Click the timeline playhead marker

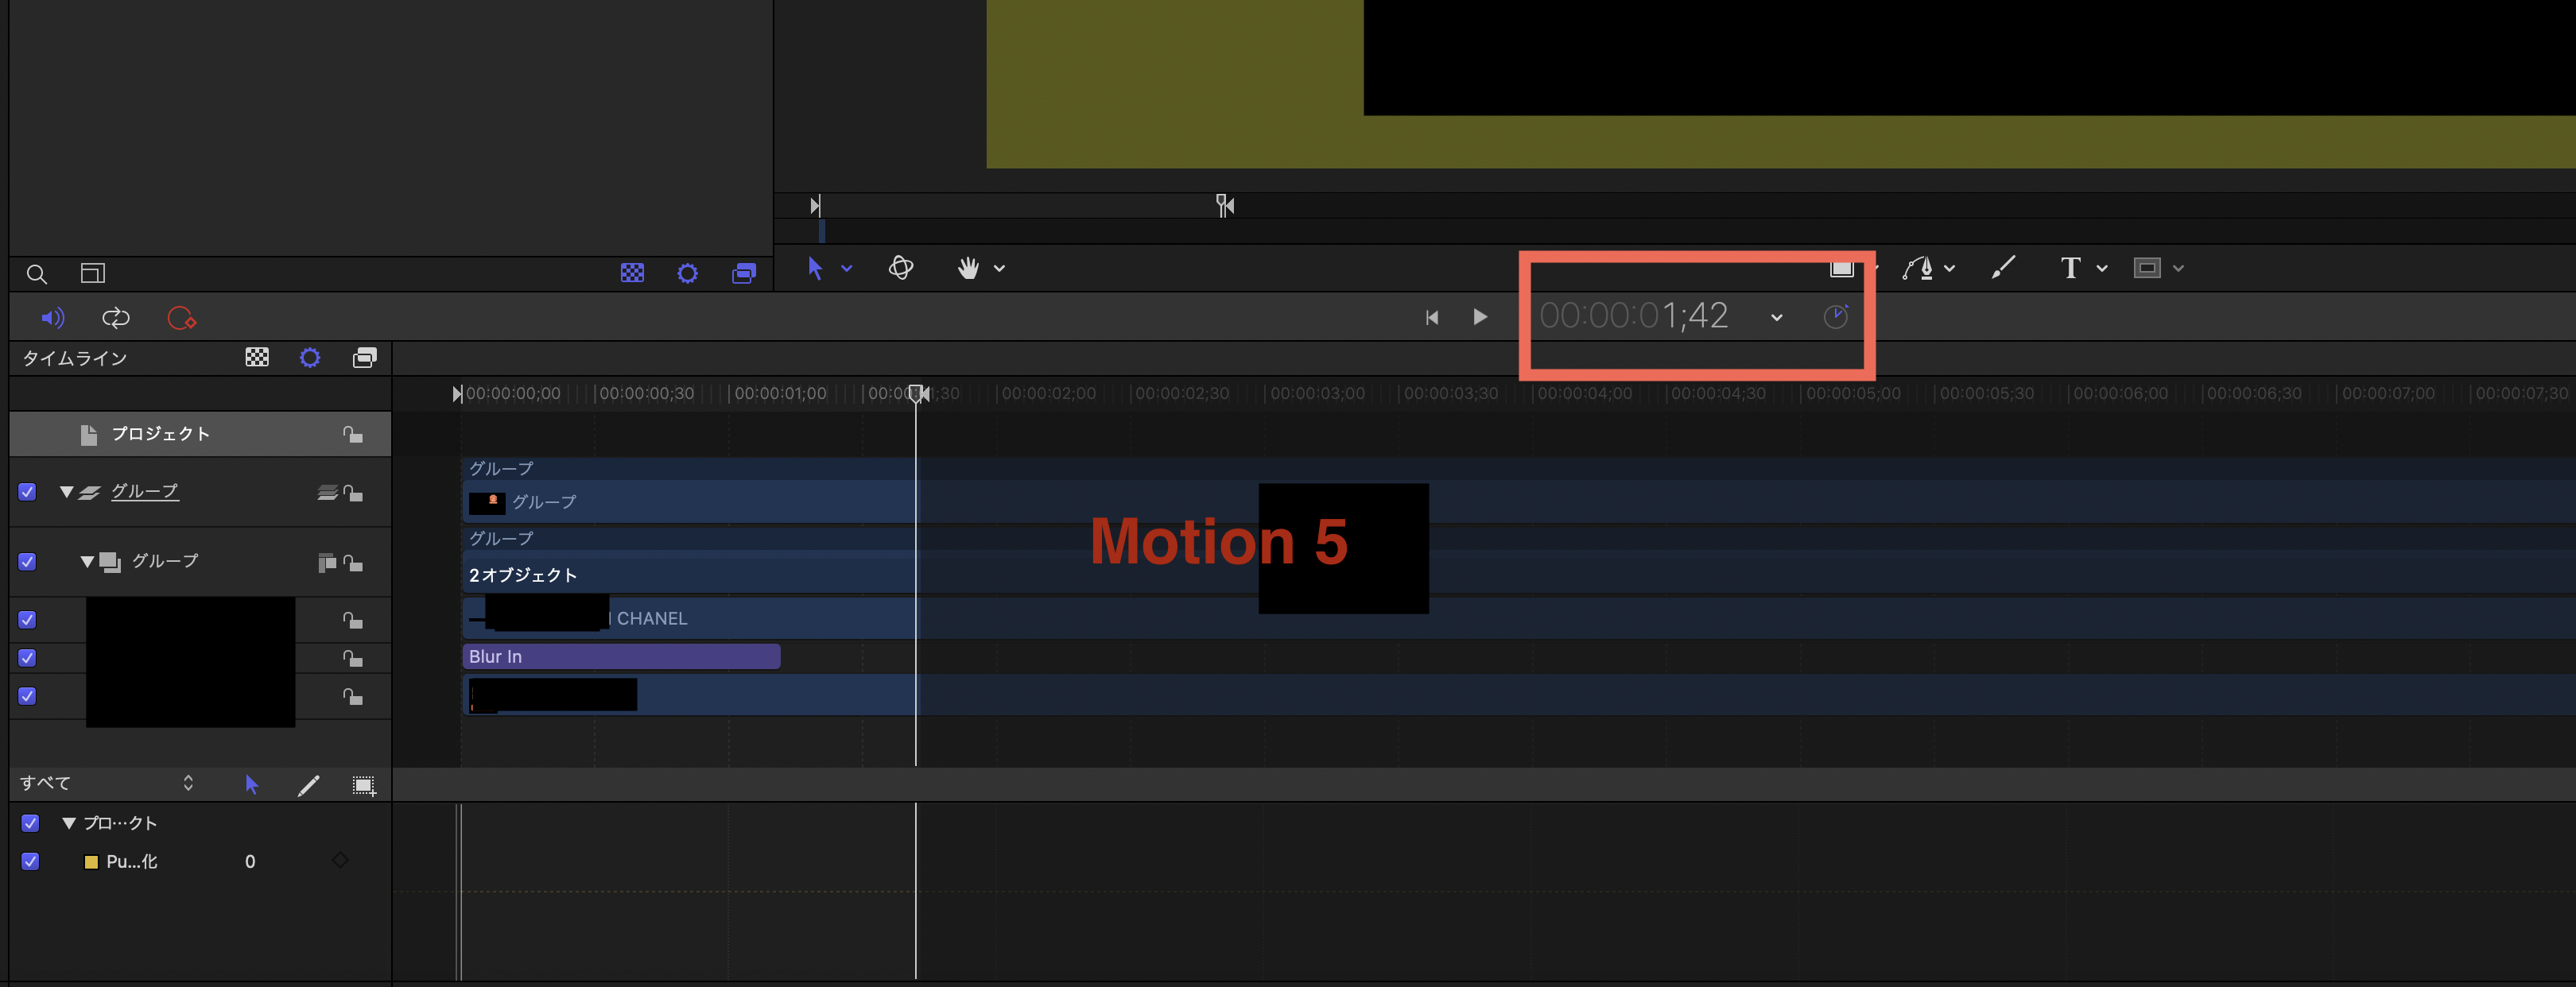pyautogui.click(x=916, y=393)
